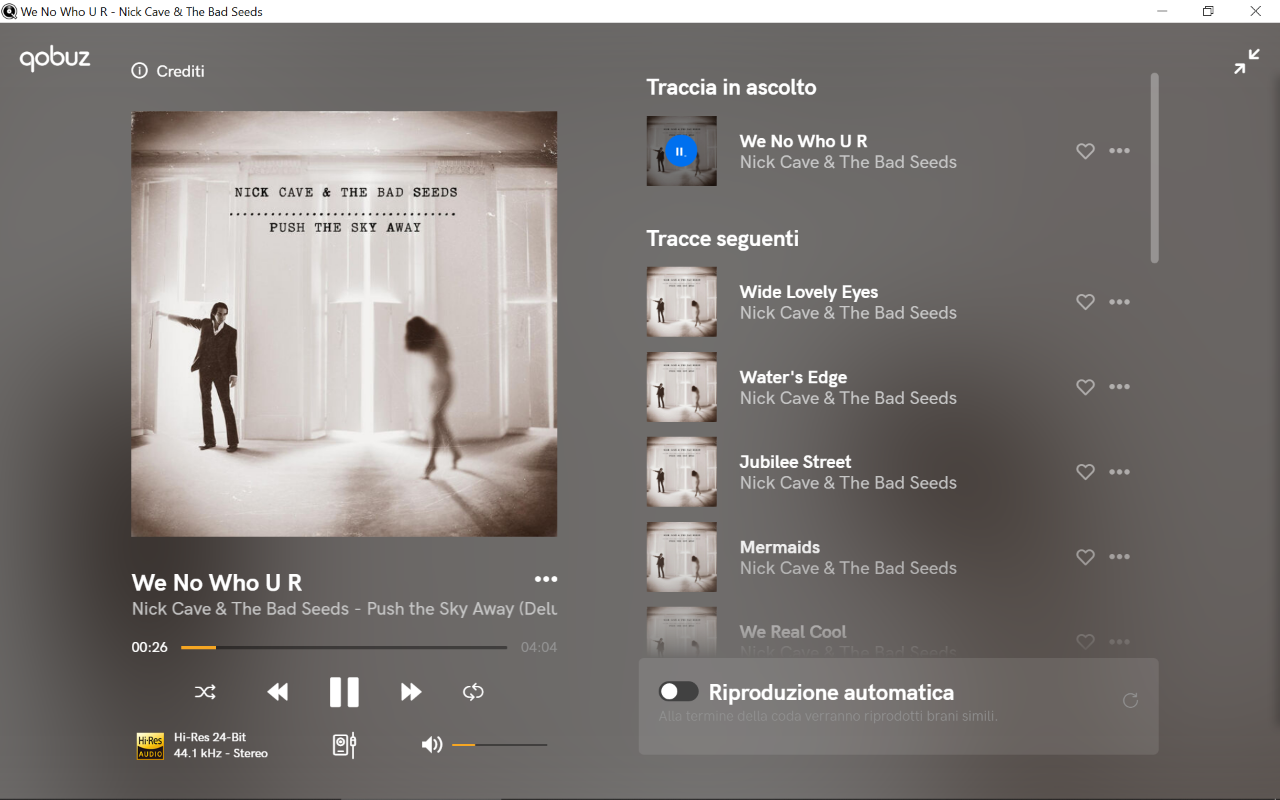
Task: Click the total duration 04:04
Action: (x=539, y=647)
